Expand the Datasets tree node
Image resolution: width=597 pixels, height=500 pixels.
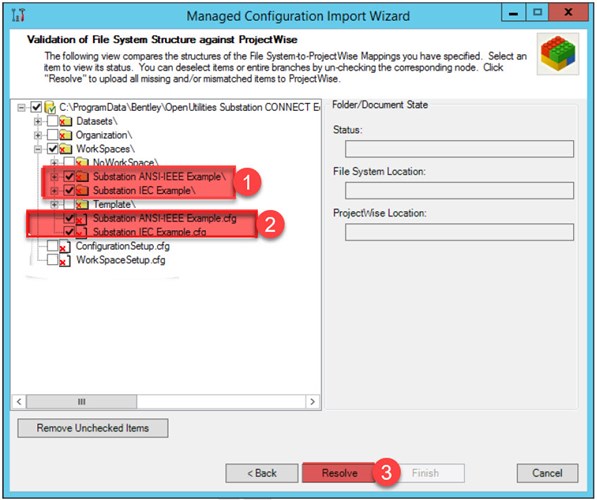click(38, 121)
